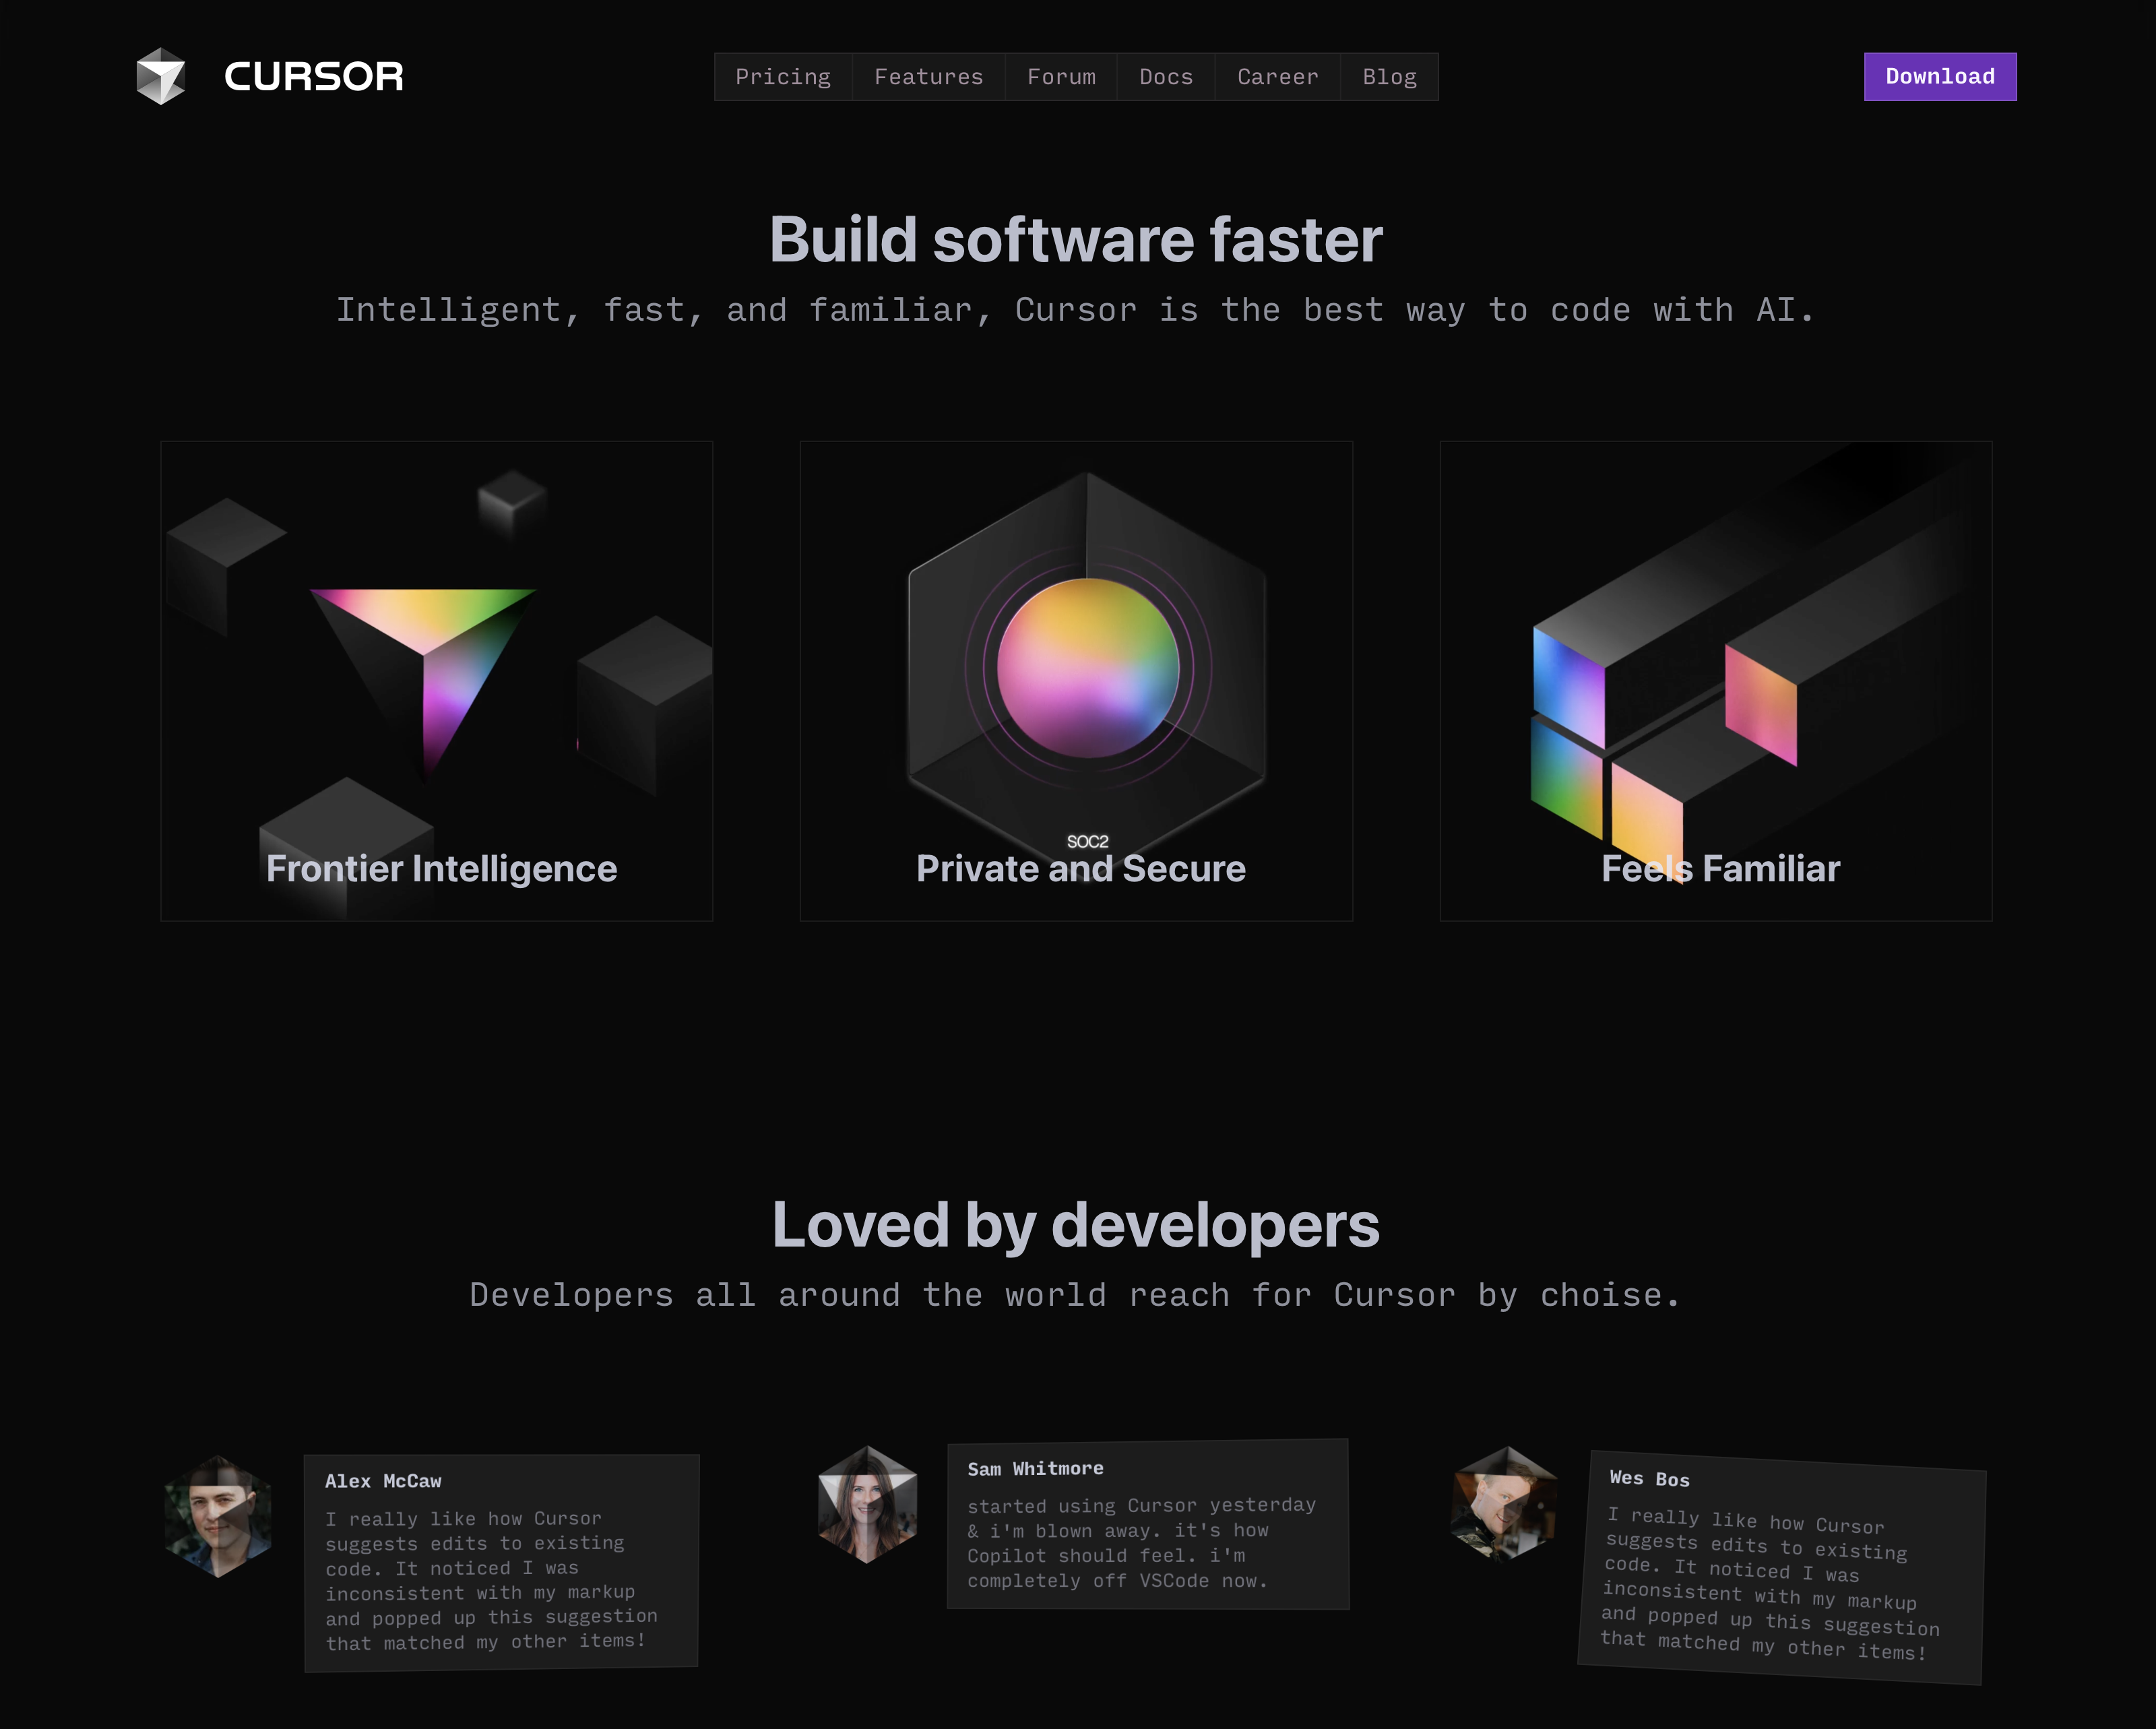Click the 'Intelligent, fast, and familiar' subtitle

point(1076,310)
